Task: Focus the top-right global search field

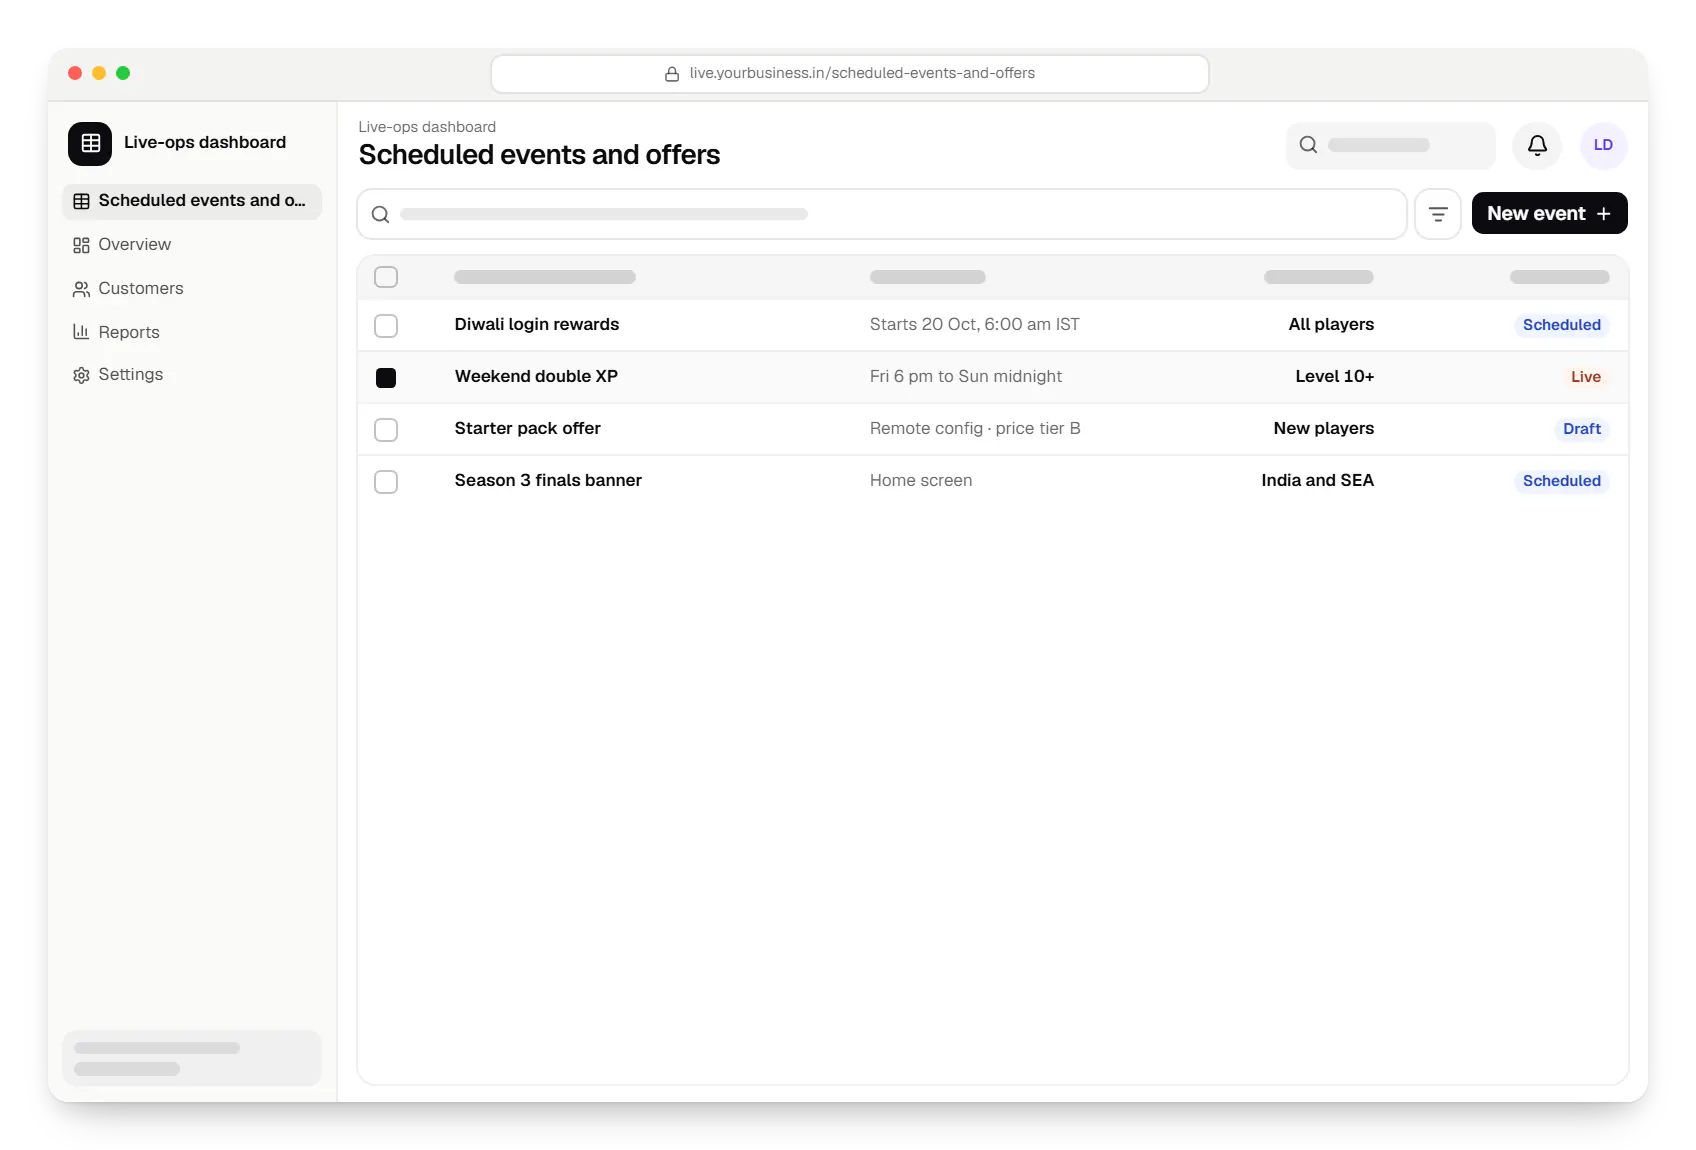Action: (x=1390, y=146)
